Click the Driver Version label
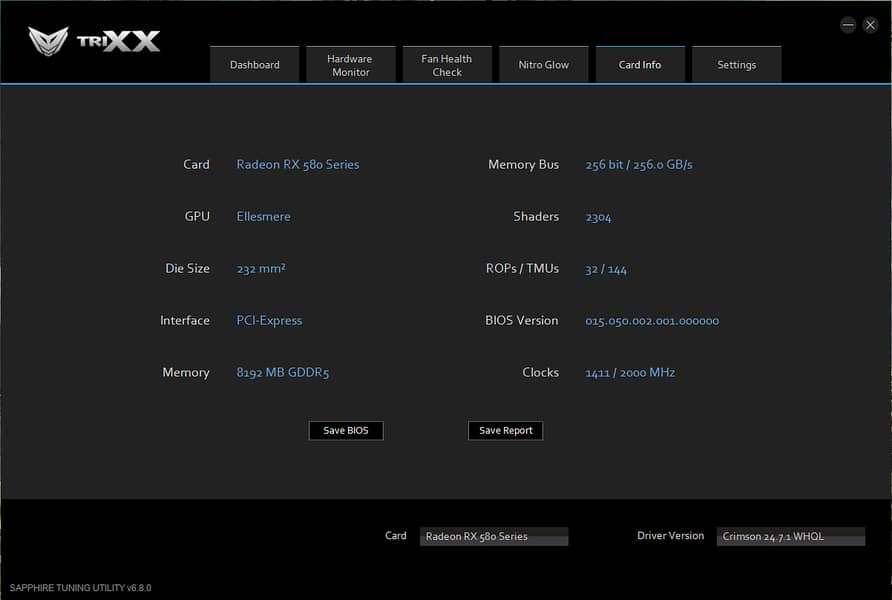Screen dimensions: 892x600 click(670, 536)
